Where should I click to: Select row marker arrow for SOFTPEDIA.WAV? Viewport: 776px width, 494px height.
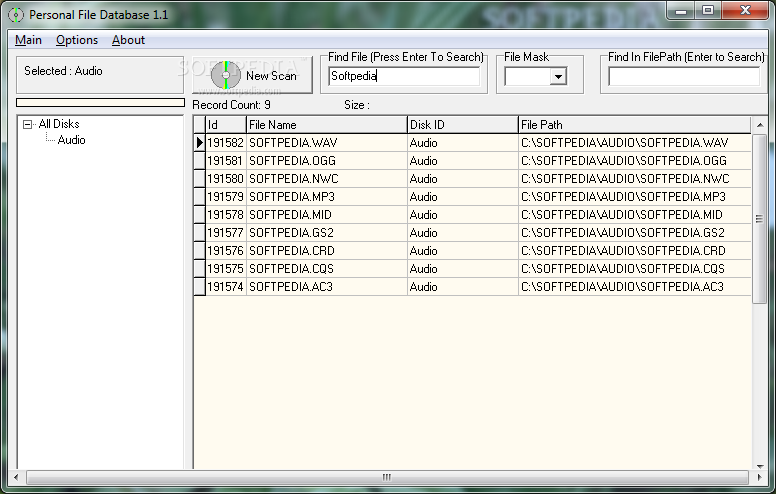click(x=199, y=143)
